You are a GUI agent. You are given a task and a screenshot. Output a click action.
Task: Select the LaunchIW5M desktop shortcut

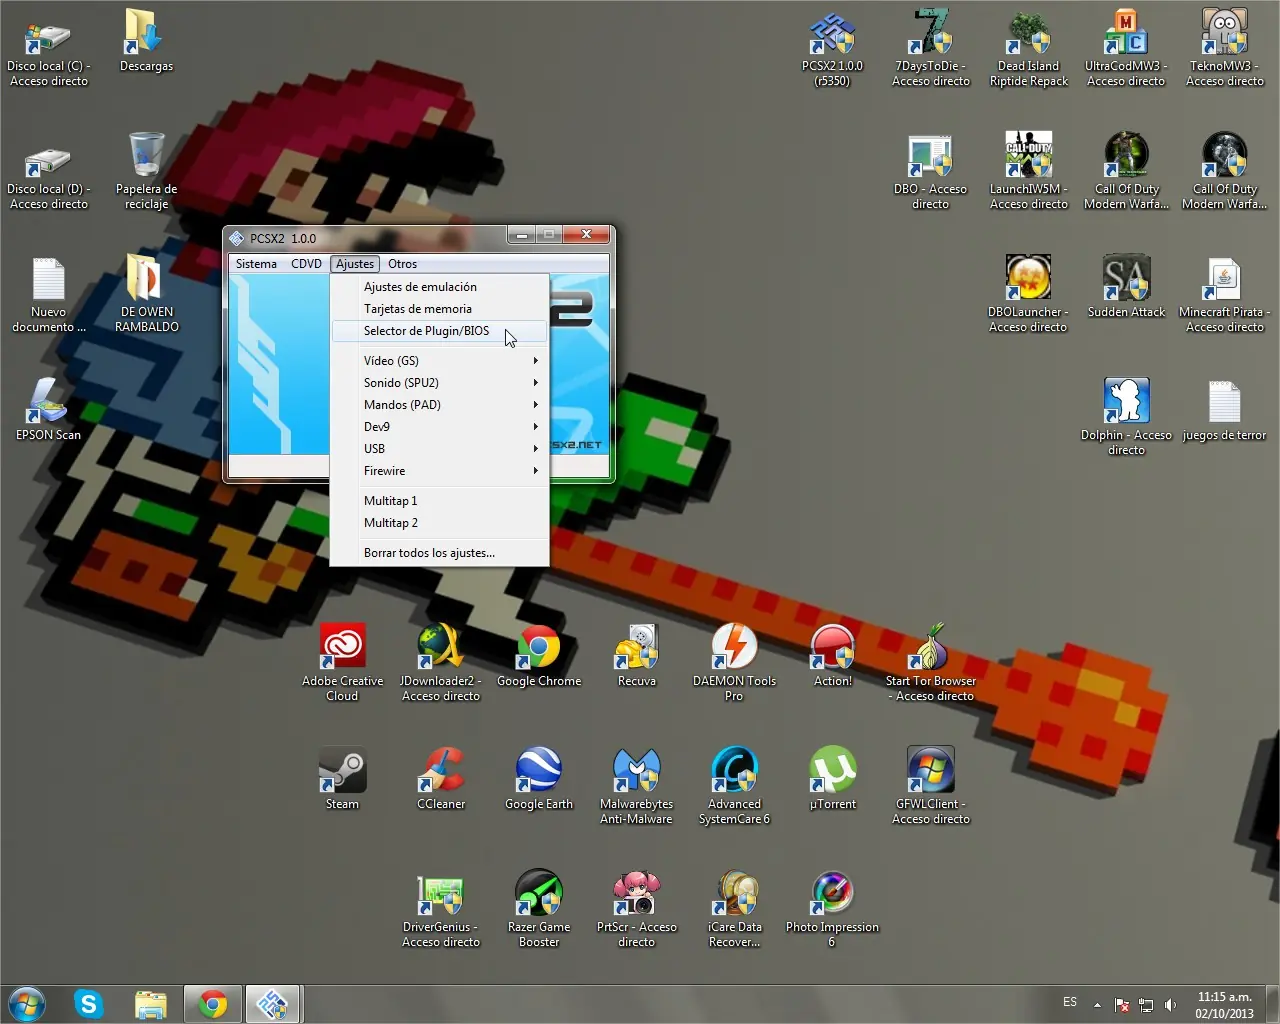point(1029,171)
